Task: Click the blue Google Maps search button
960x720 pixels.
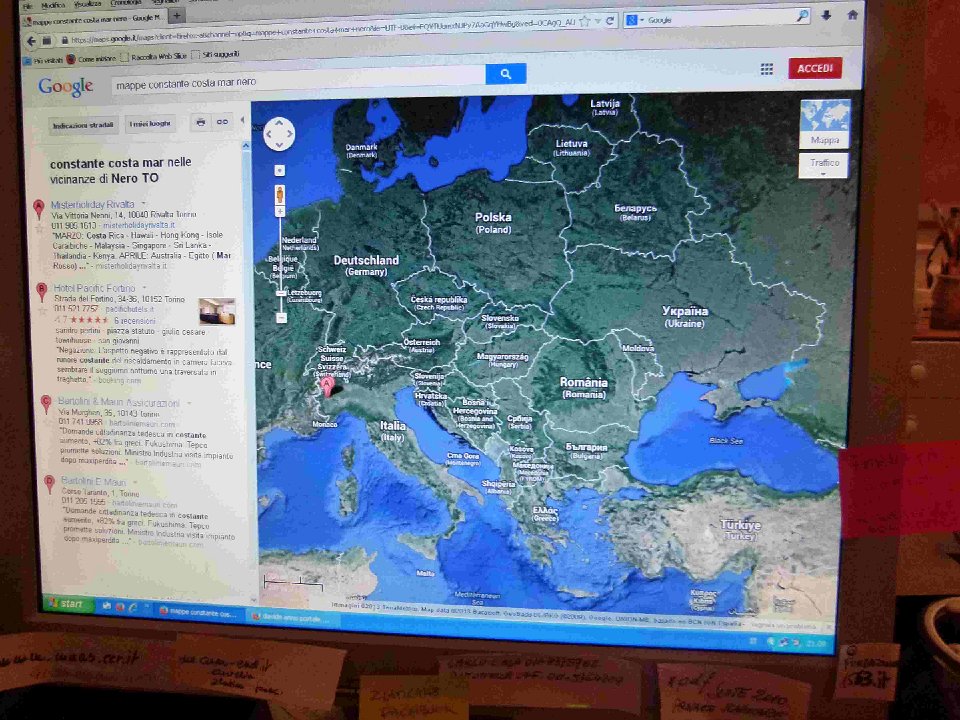Action: point(505,73)
